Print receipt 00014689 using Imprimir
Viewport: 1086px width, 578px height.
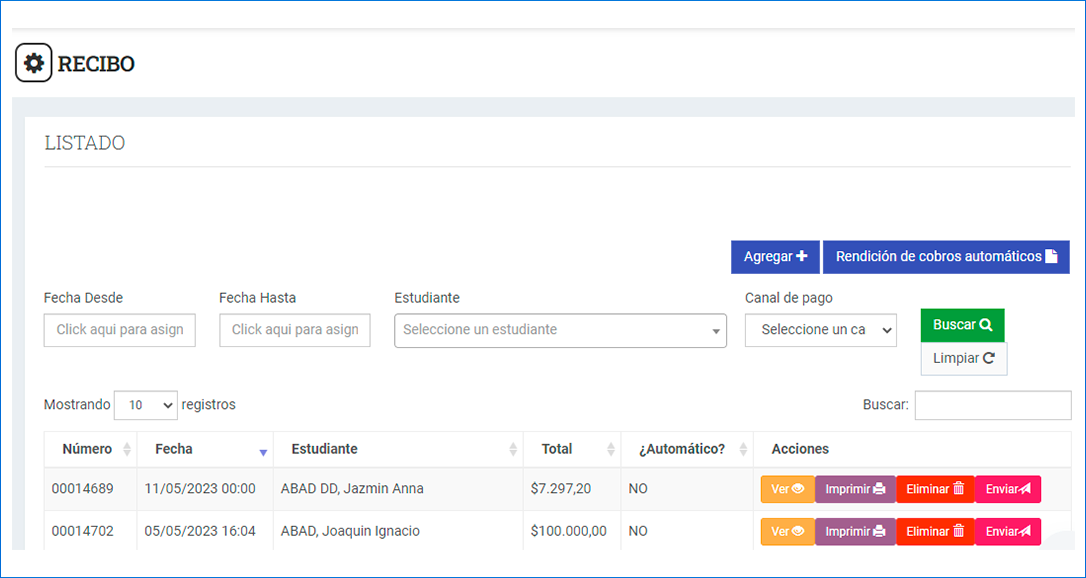855,489
